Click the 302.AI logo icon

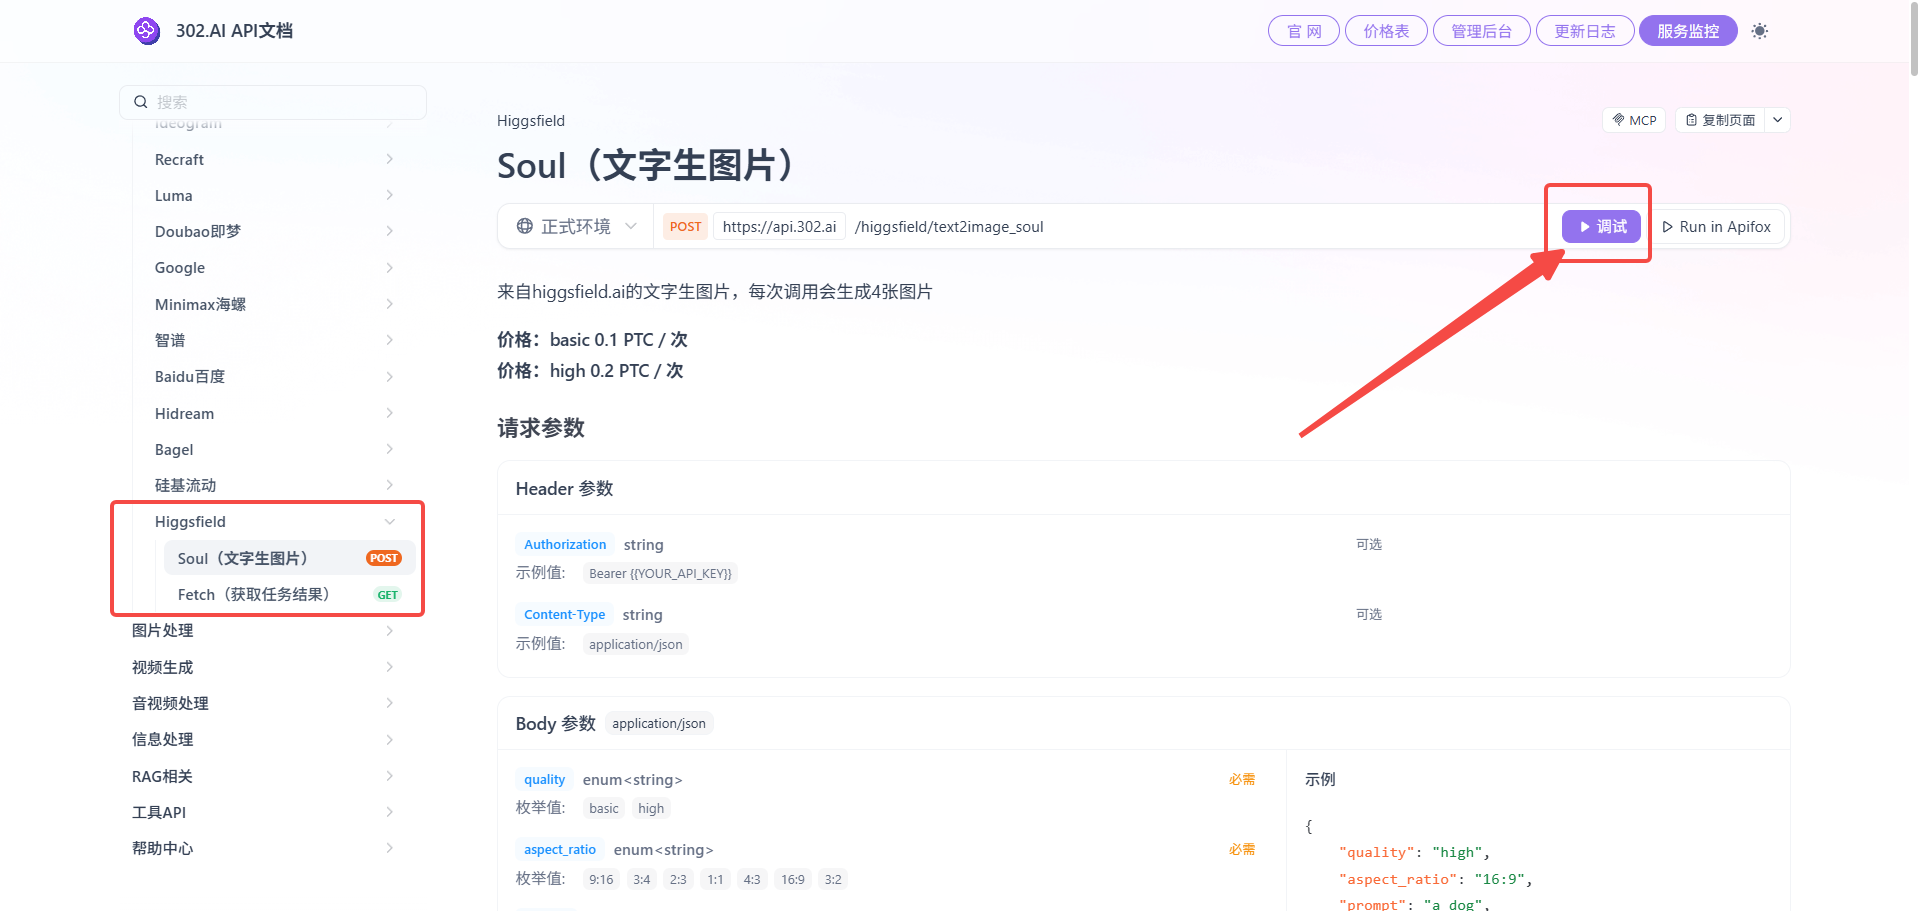point(147,31)
